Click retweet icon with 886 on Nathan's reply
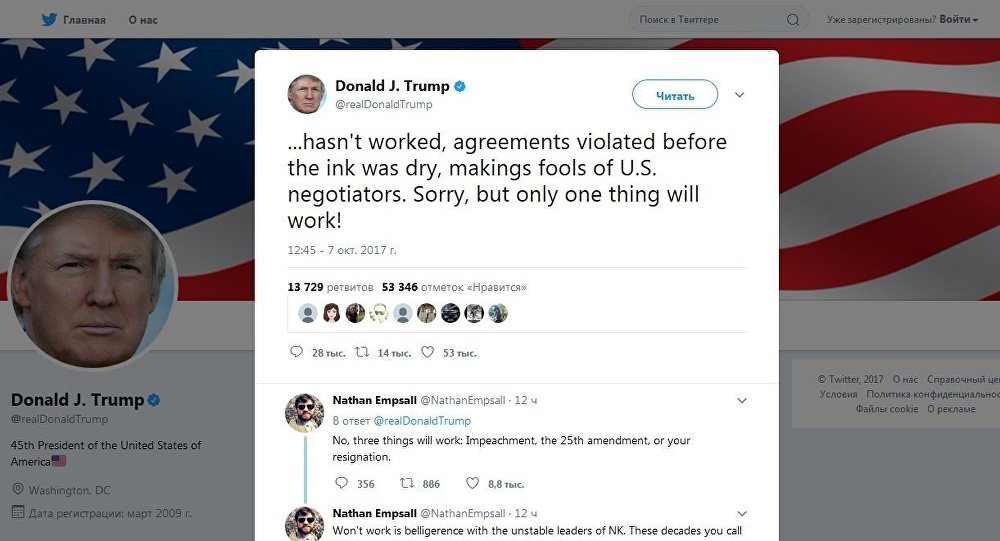 pos(407,484)
